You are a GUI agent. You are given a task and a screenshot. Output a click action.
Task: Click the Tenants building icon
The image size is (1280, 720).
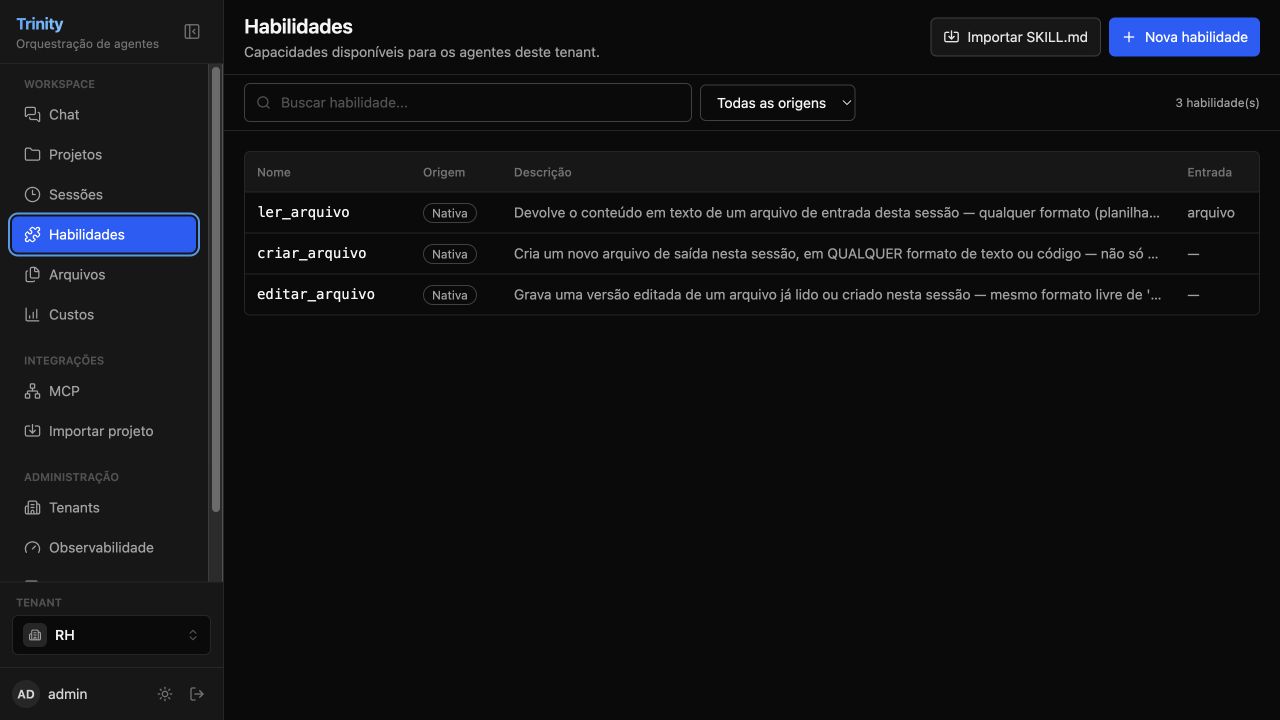pyautogui.click(x=32, y=507)
